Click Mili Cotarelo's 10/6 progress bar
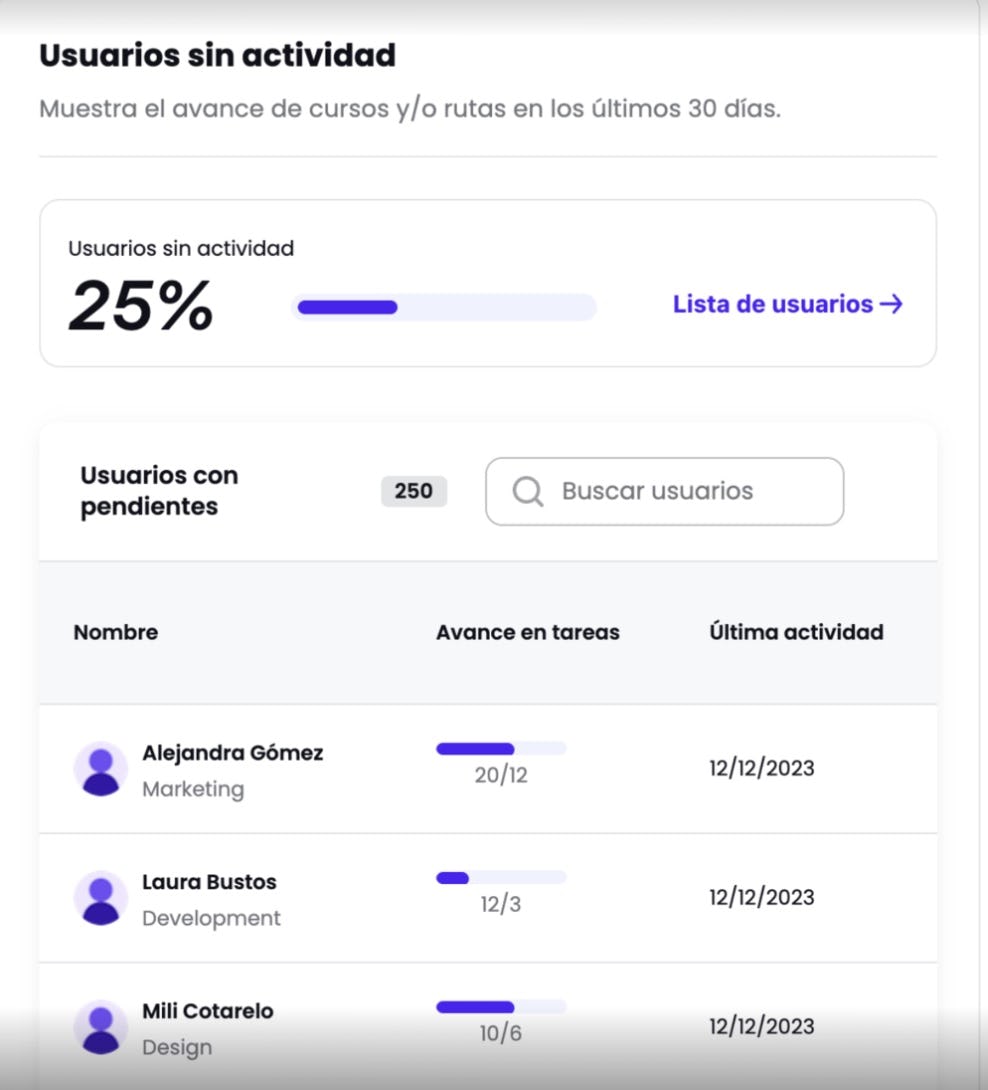This screenshot has height=1090, width=988. click(x=500, y=1006)
